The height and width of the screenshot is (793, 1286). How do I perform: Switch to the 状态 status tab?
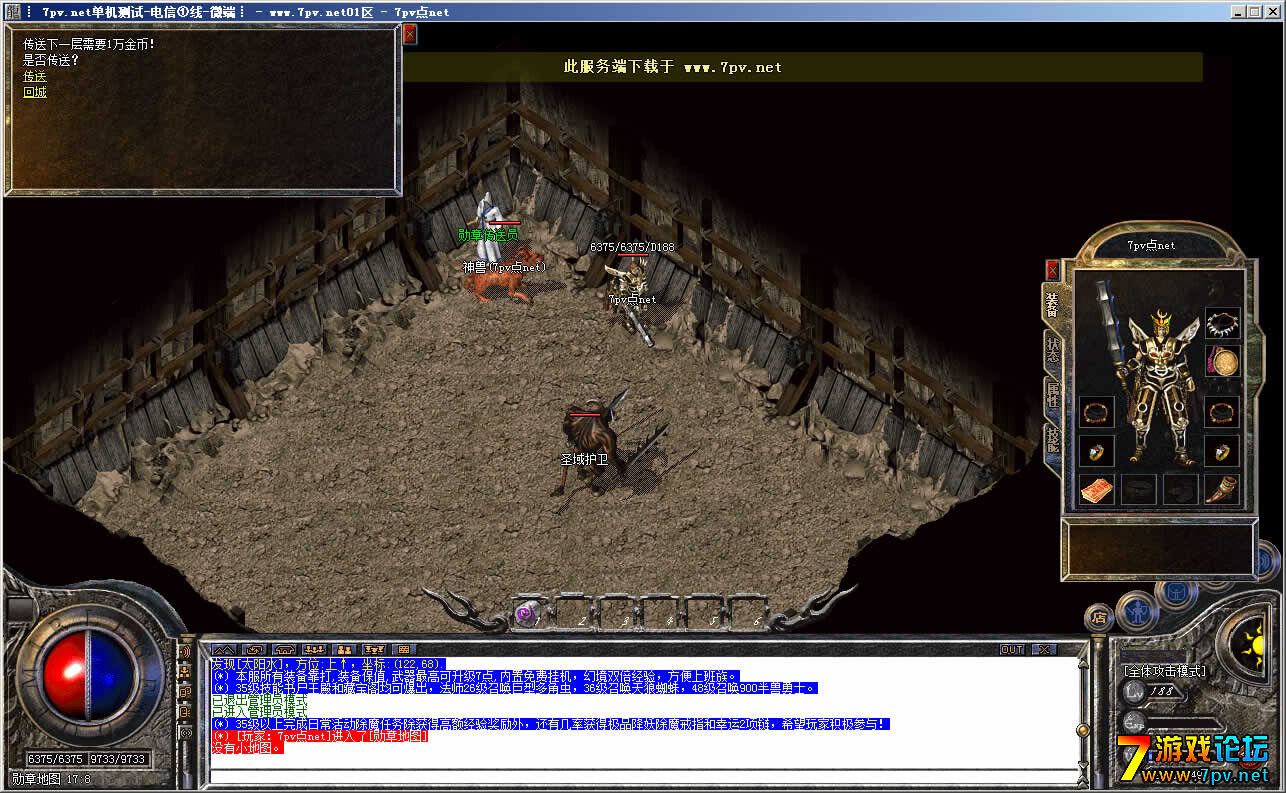1052,349
